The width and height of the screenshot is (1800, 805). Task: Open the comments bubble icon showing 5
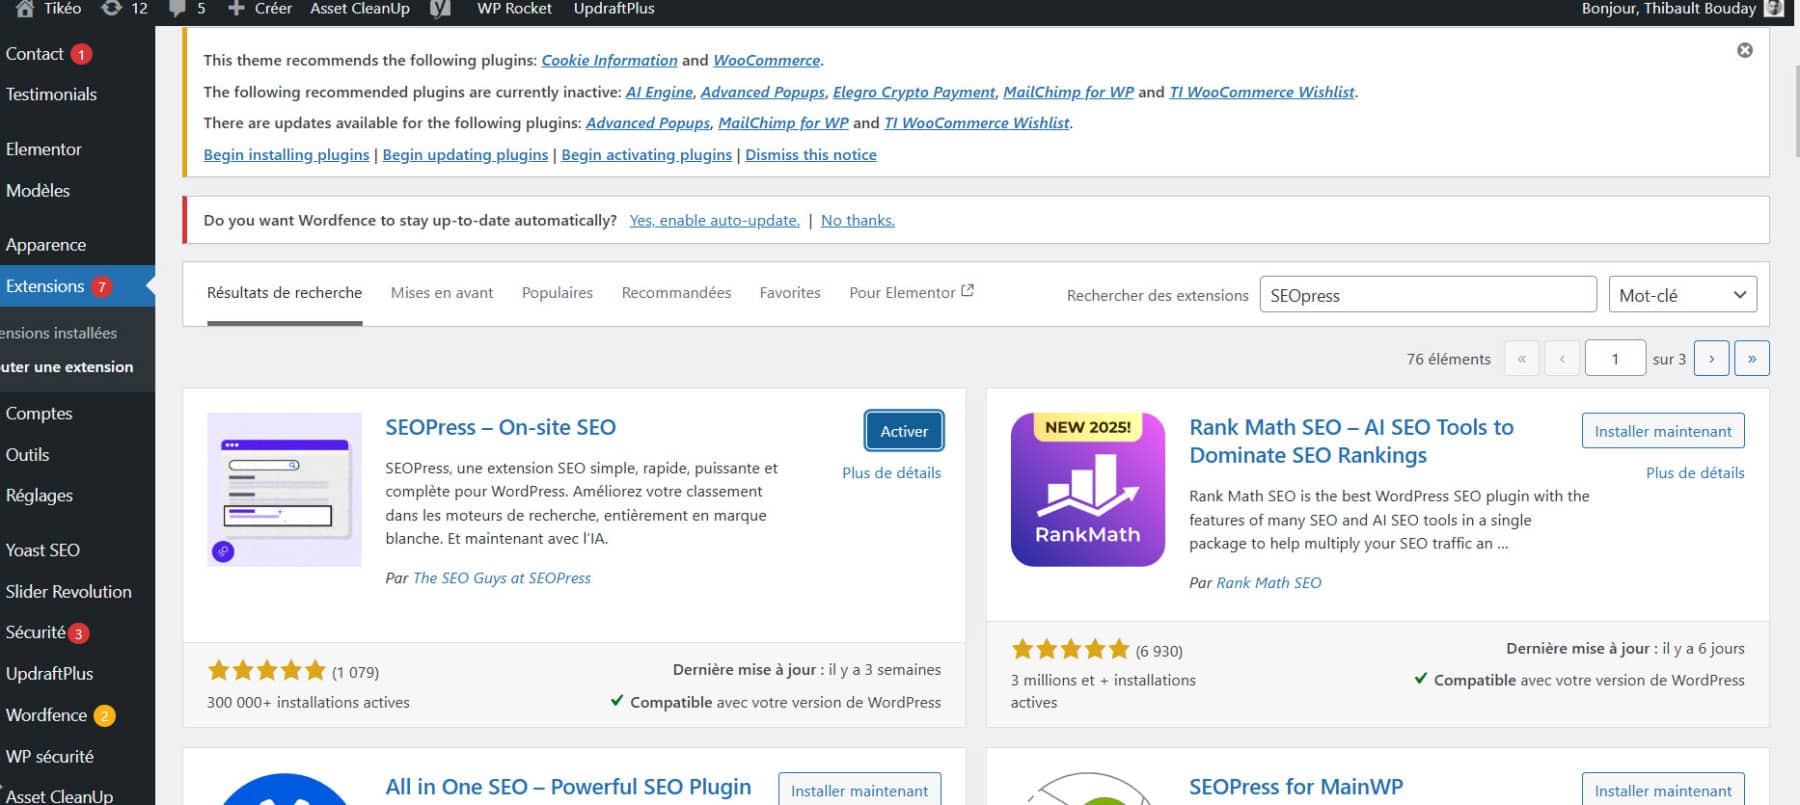177,8
